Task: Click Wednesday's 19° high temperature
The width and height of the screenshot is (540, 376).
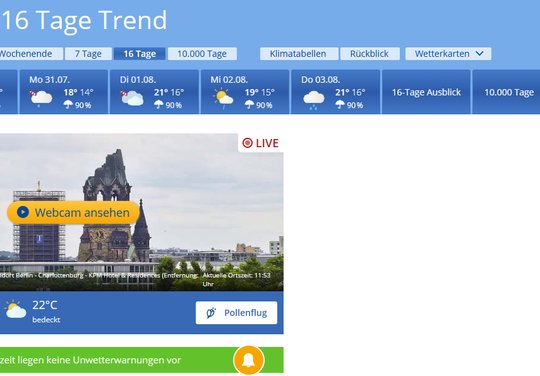Action: [251, 92]
